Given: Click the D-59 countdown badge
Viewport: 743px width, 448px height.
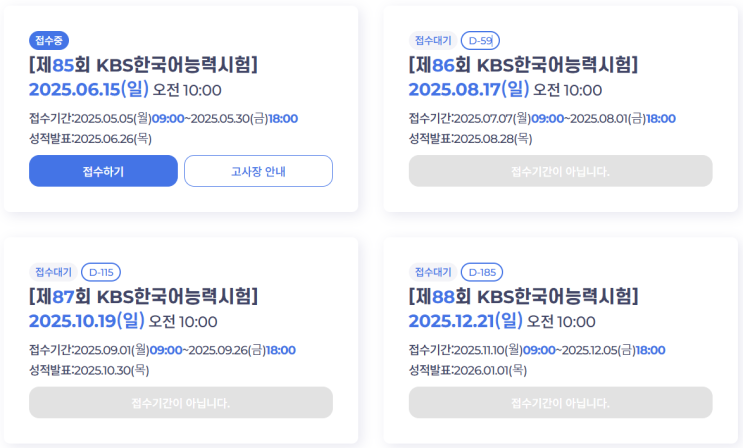Looking at the screenshot, I should coord(481,41).
